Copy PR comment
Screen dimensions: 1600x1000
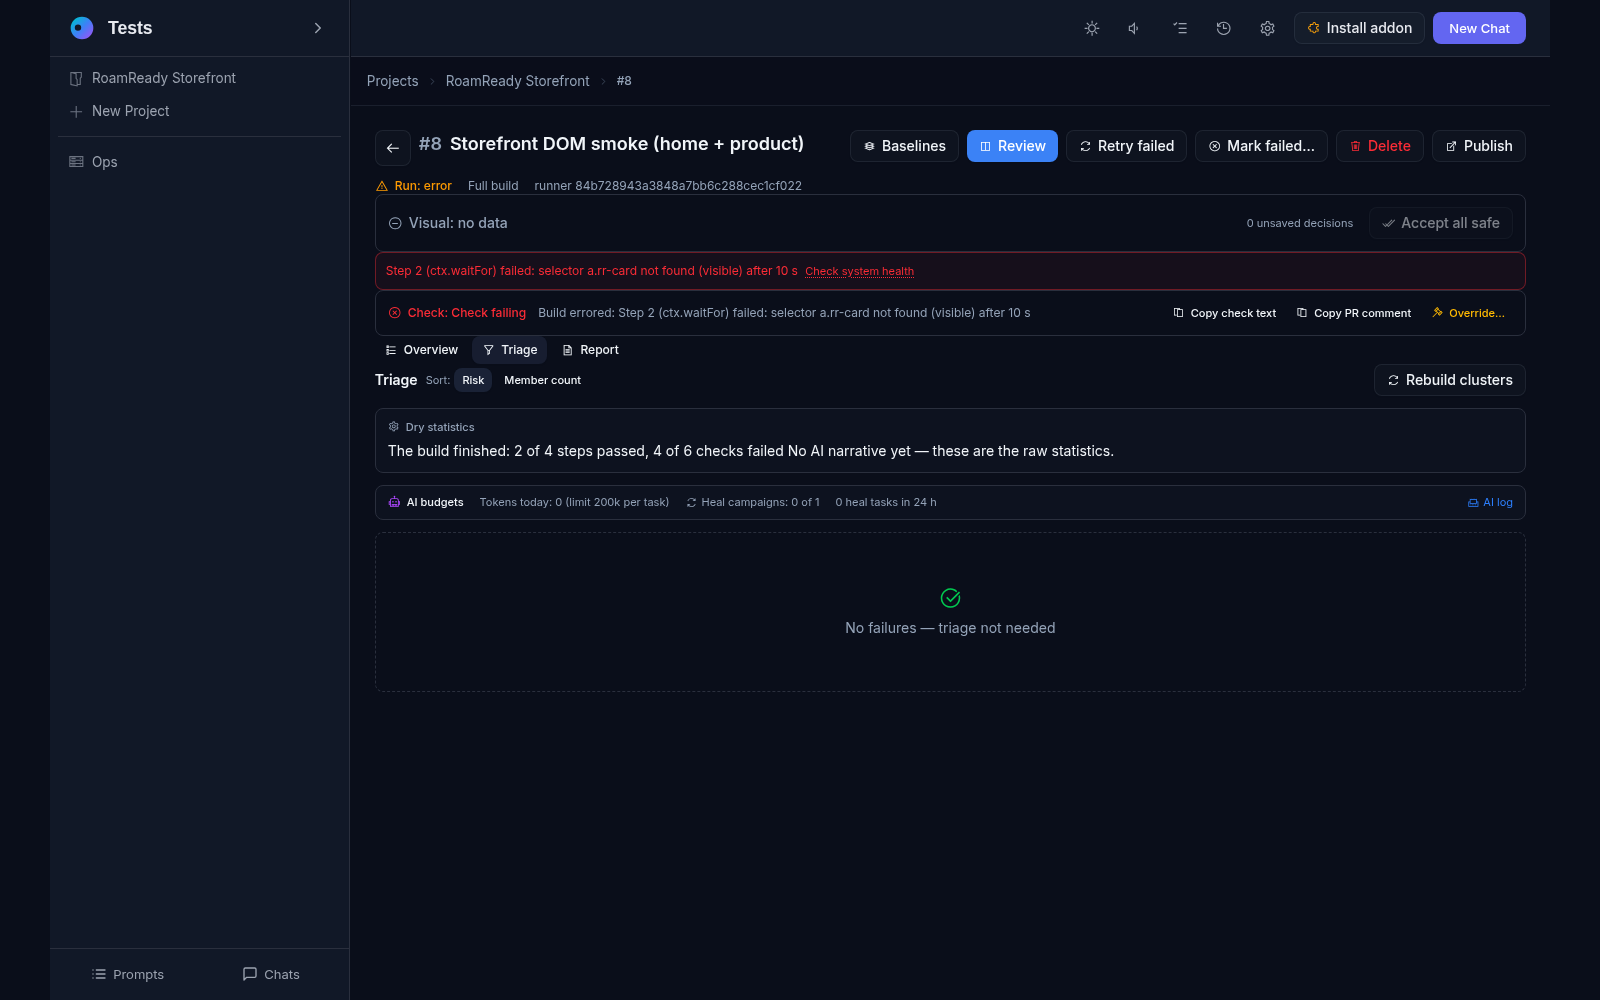pyautogui.click(x=1354, y=313)
